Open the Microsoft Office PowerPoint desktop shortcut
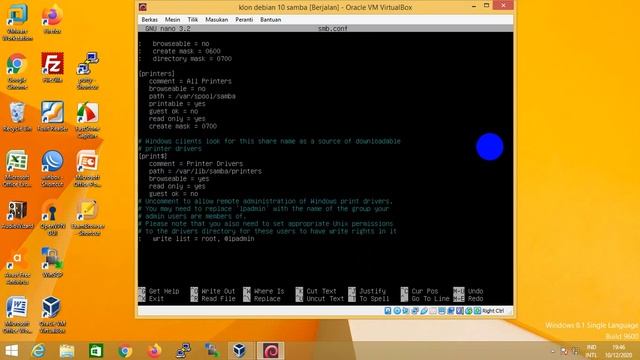 87,169
